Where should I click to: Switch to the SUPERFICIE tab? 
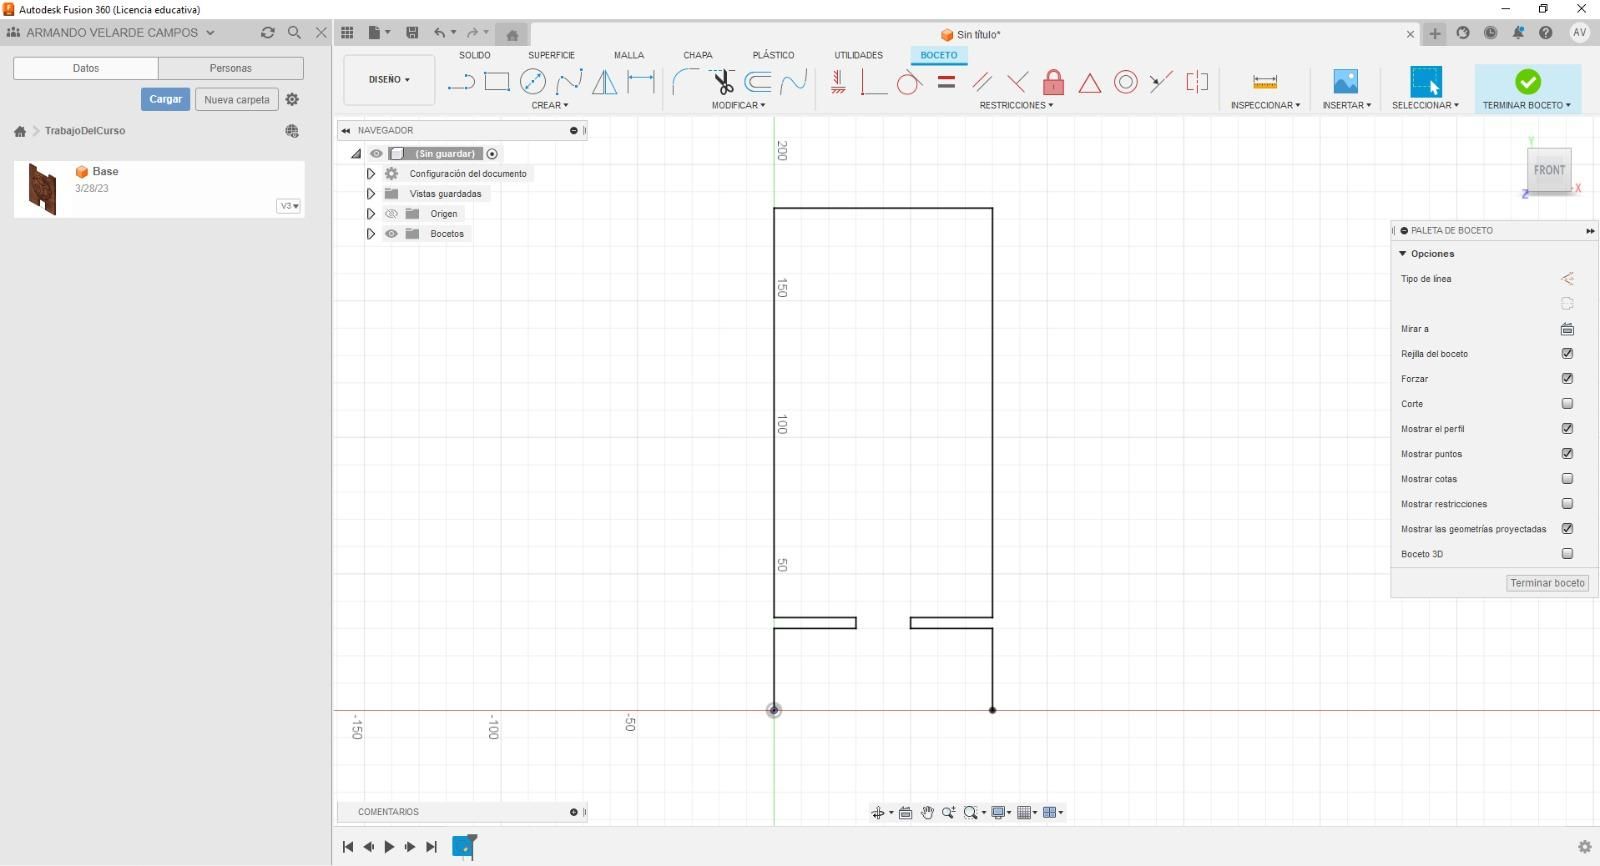pos(551,55)
